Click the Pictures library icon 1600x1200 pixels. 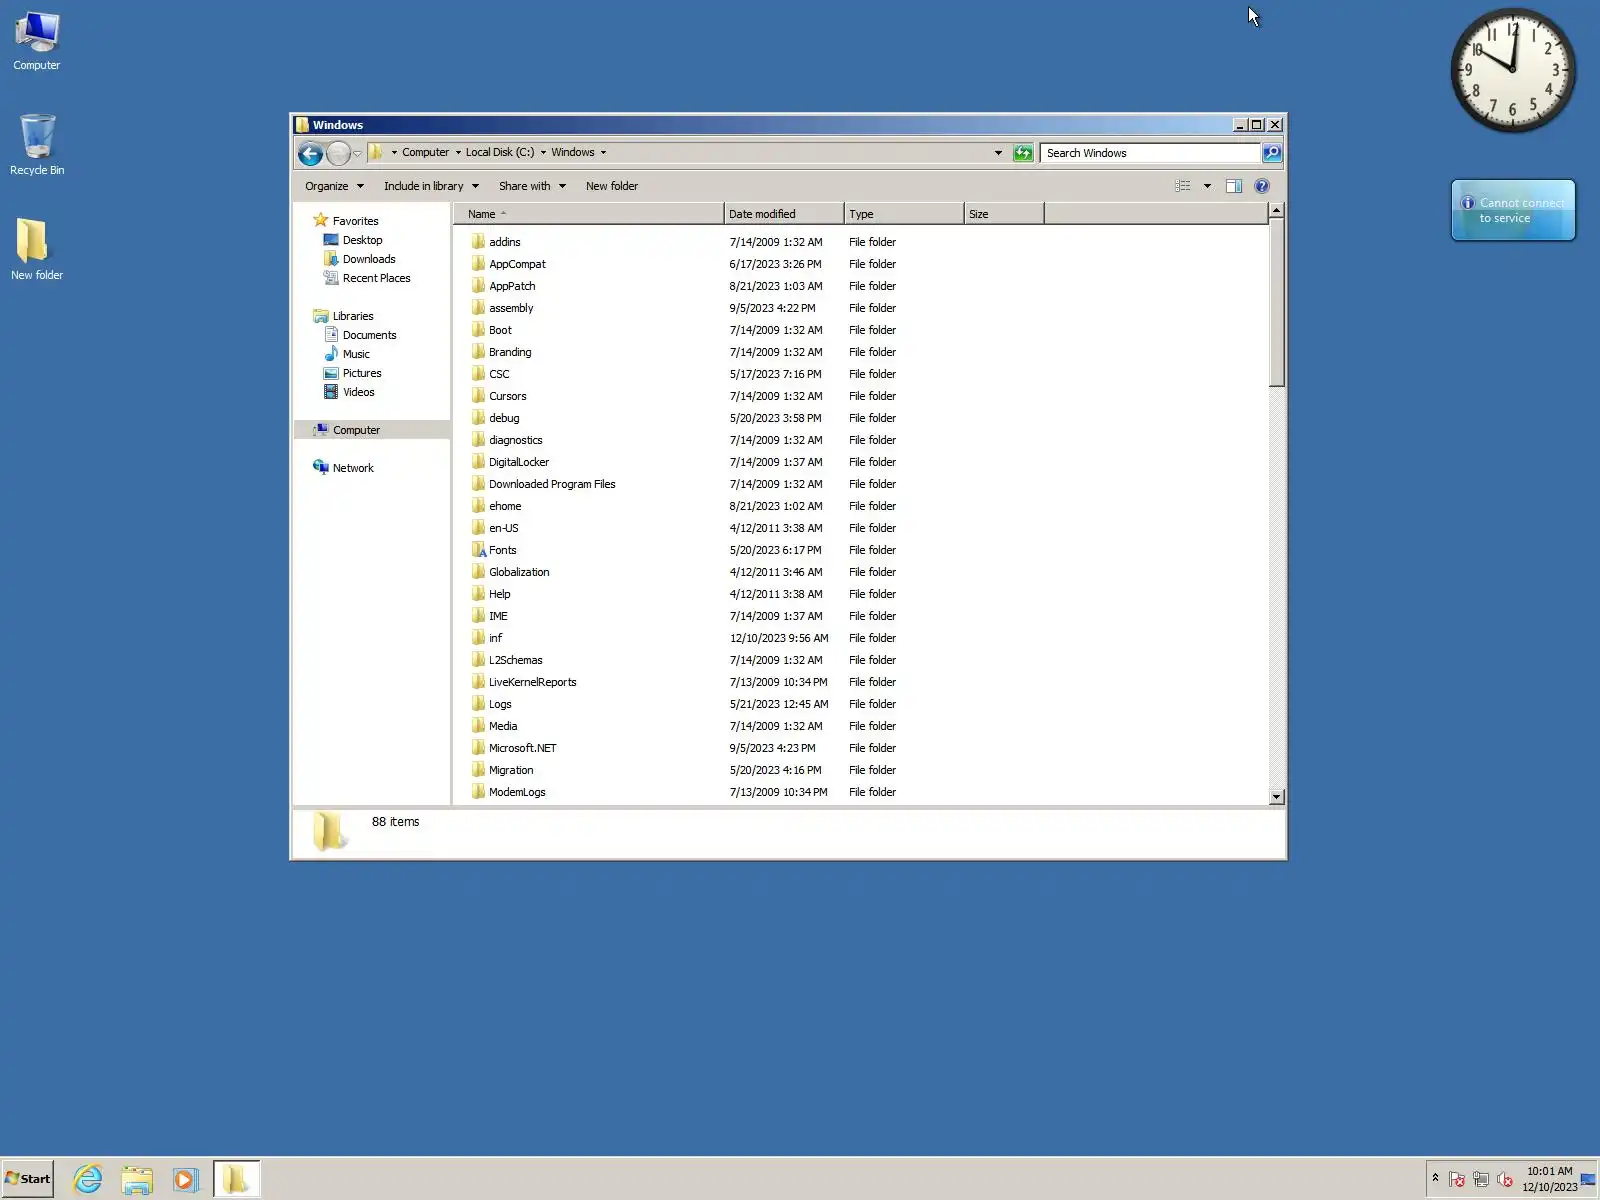[331, 373]
